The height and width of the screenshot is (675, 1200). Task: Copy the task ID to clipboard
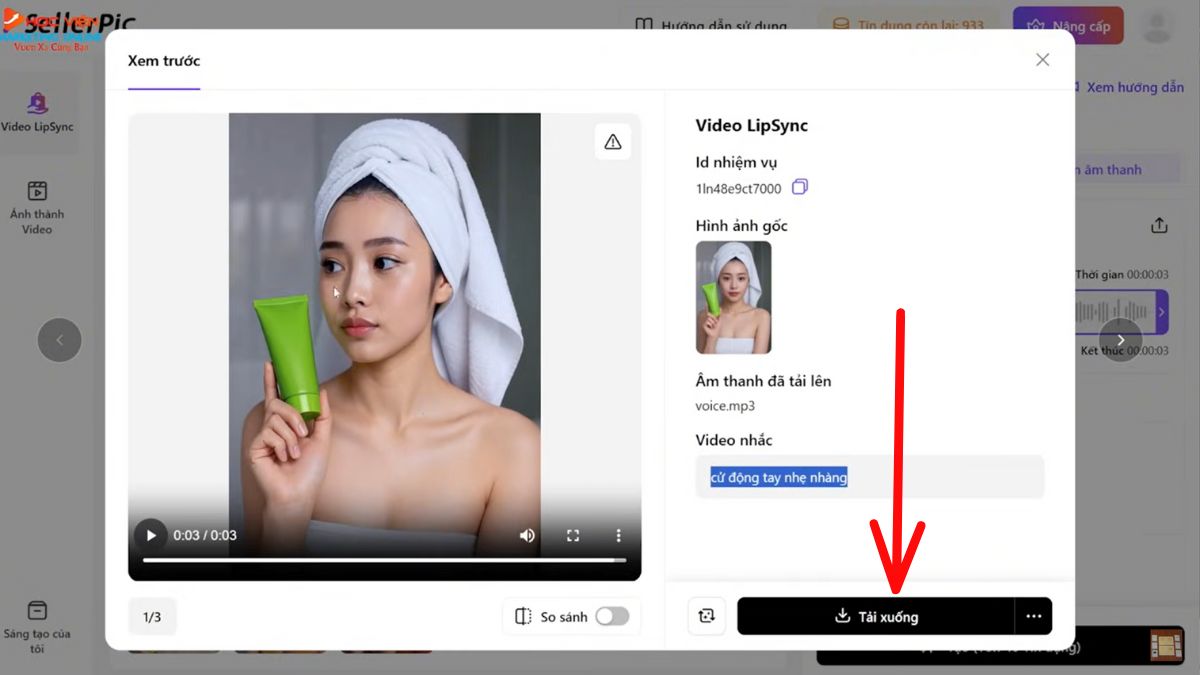(x=800, y=188)
